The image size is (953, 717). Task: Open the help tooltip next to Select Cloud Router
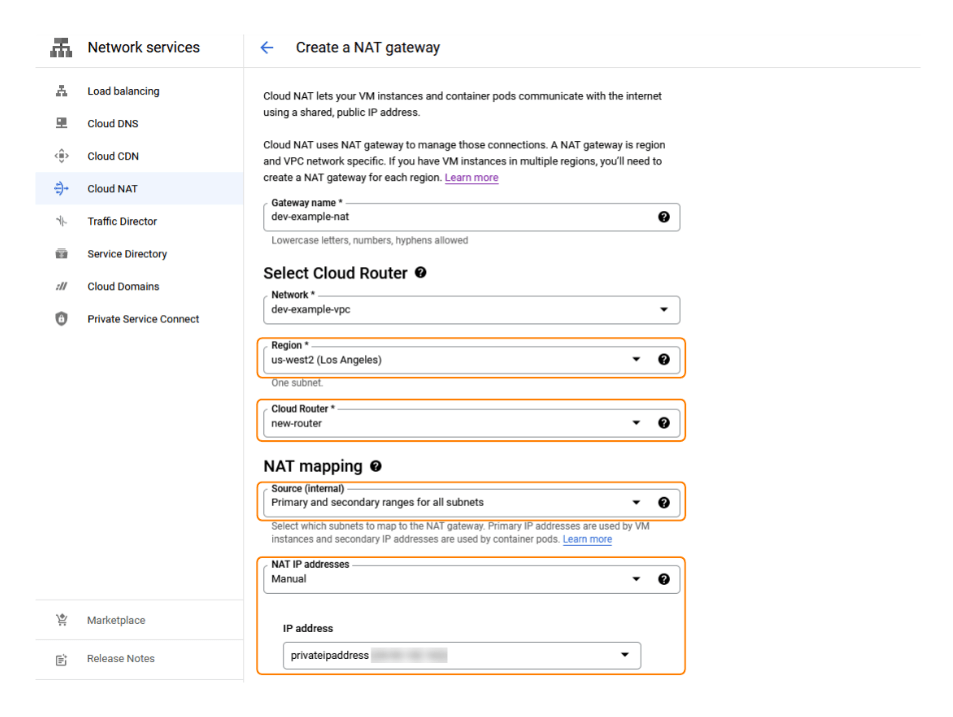pos(420,272)
